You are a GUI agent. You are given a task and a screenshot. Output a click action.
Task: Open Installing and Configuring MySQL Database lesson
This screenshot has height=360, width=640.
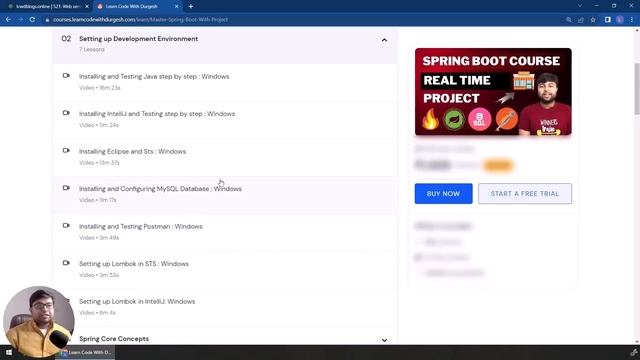(x=160, y=189)
